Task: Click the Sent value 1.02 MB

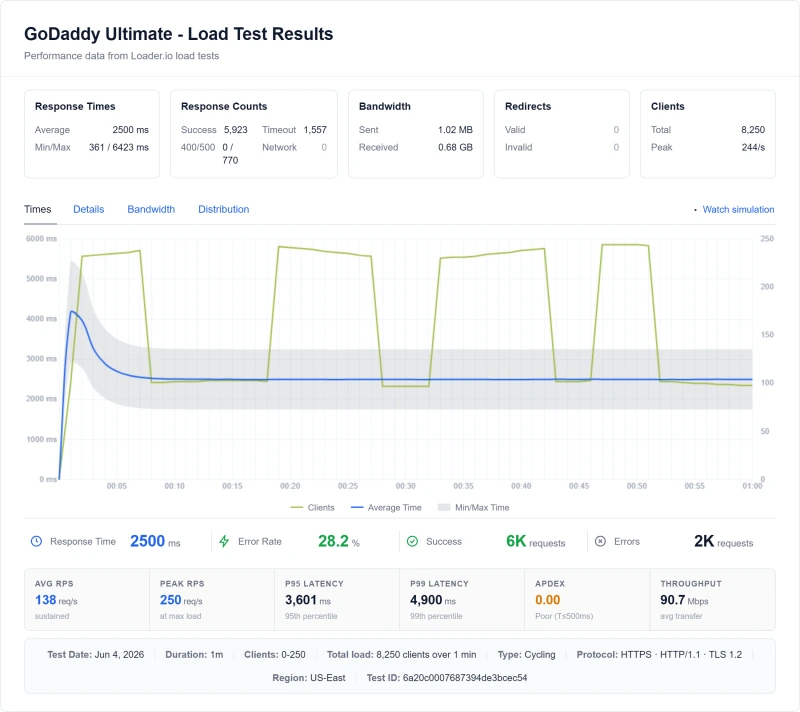Action: (455, 130)
